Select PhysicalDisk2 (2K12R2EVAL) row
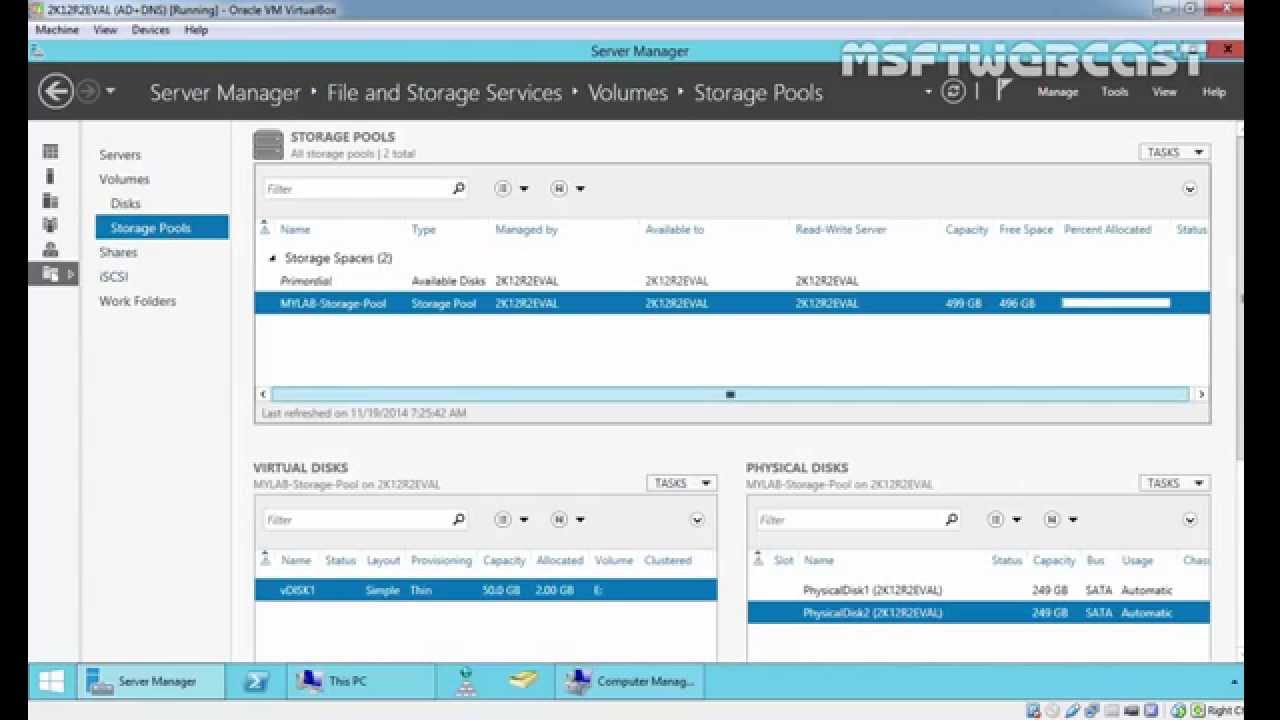1280x720 pixels. click(979, 612)
